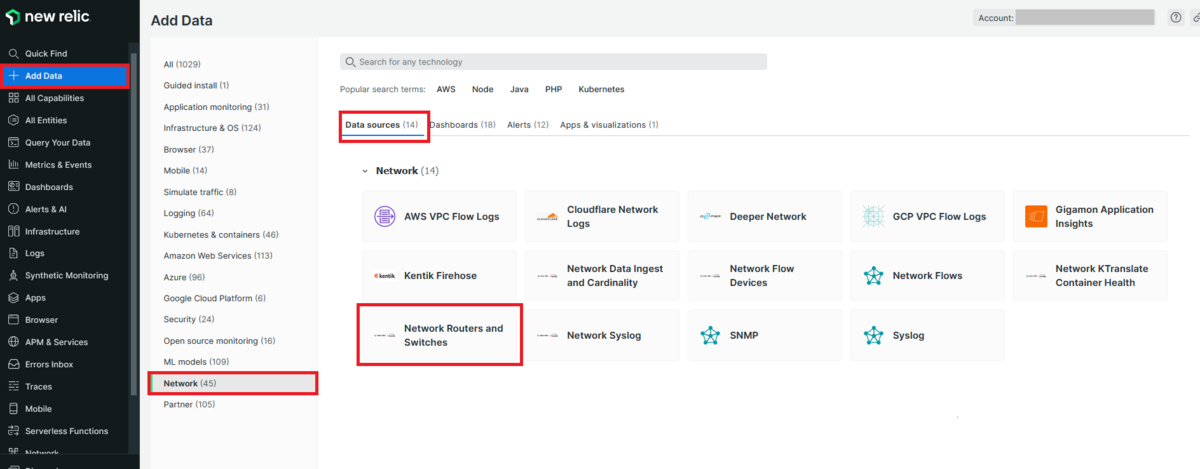1200x469 pixels.
Task: Open Network Syslog tile
Action: coord(602,335)
